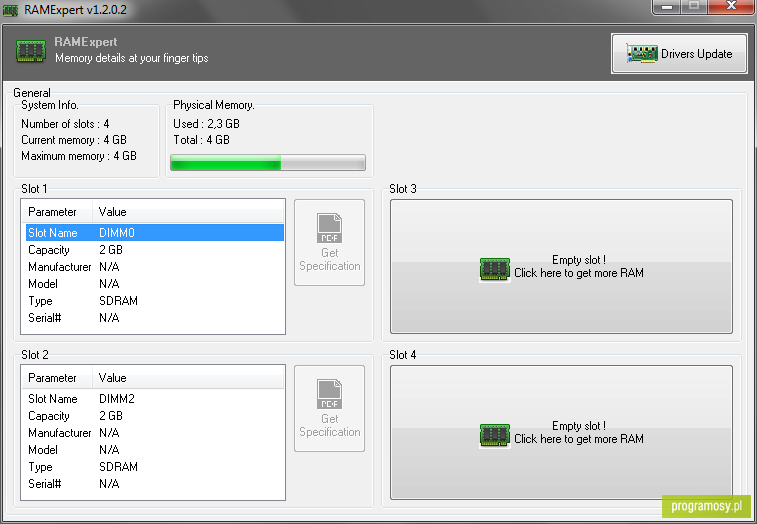Click Slot 4 empty slot text to get more RAM
The image size is (757, 524).
(578, 433)
